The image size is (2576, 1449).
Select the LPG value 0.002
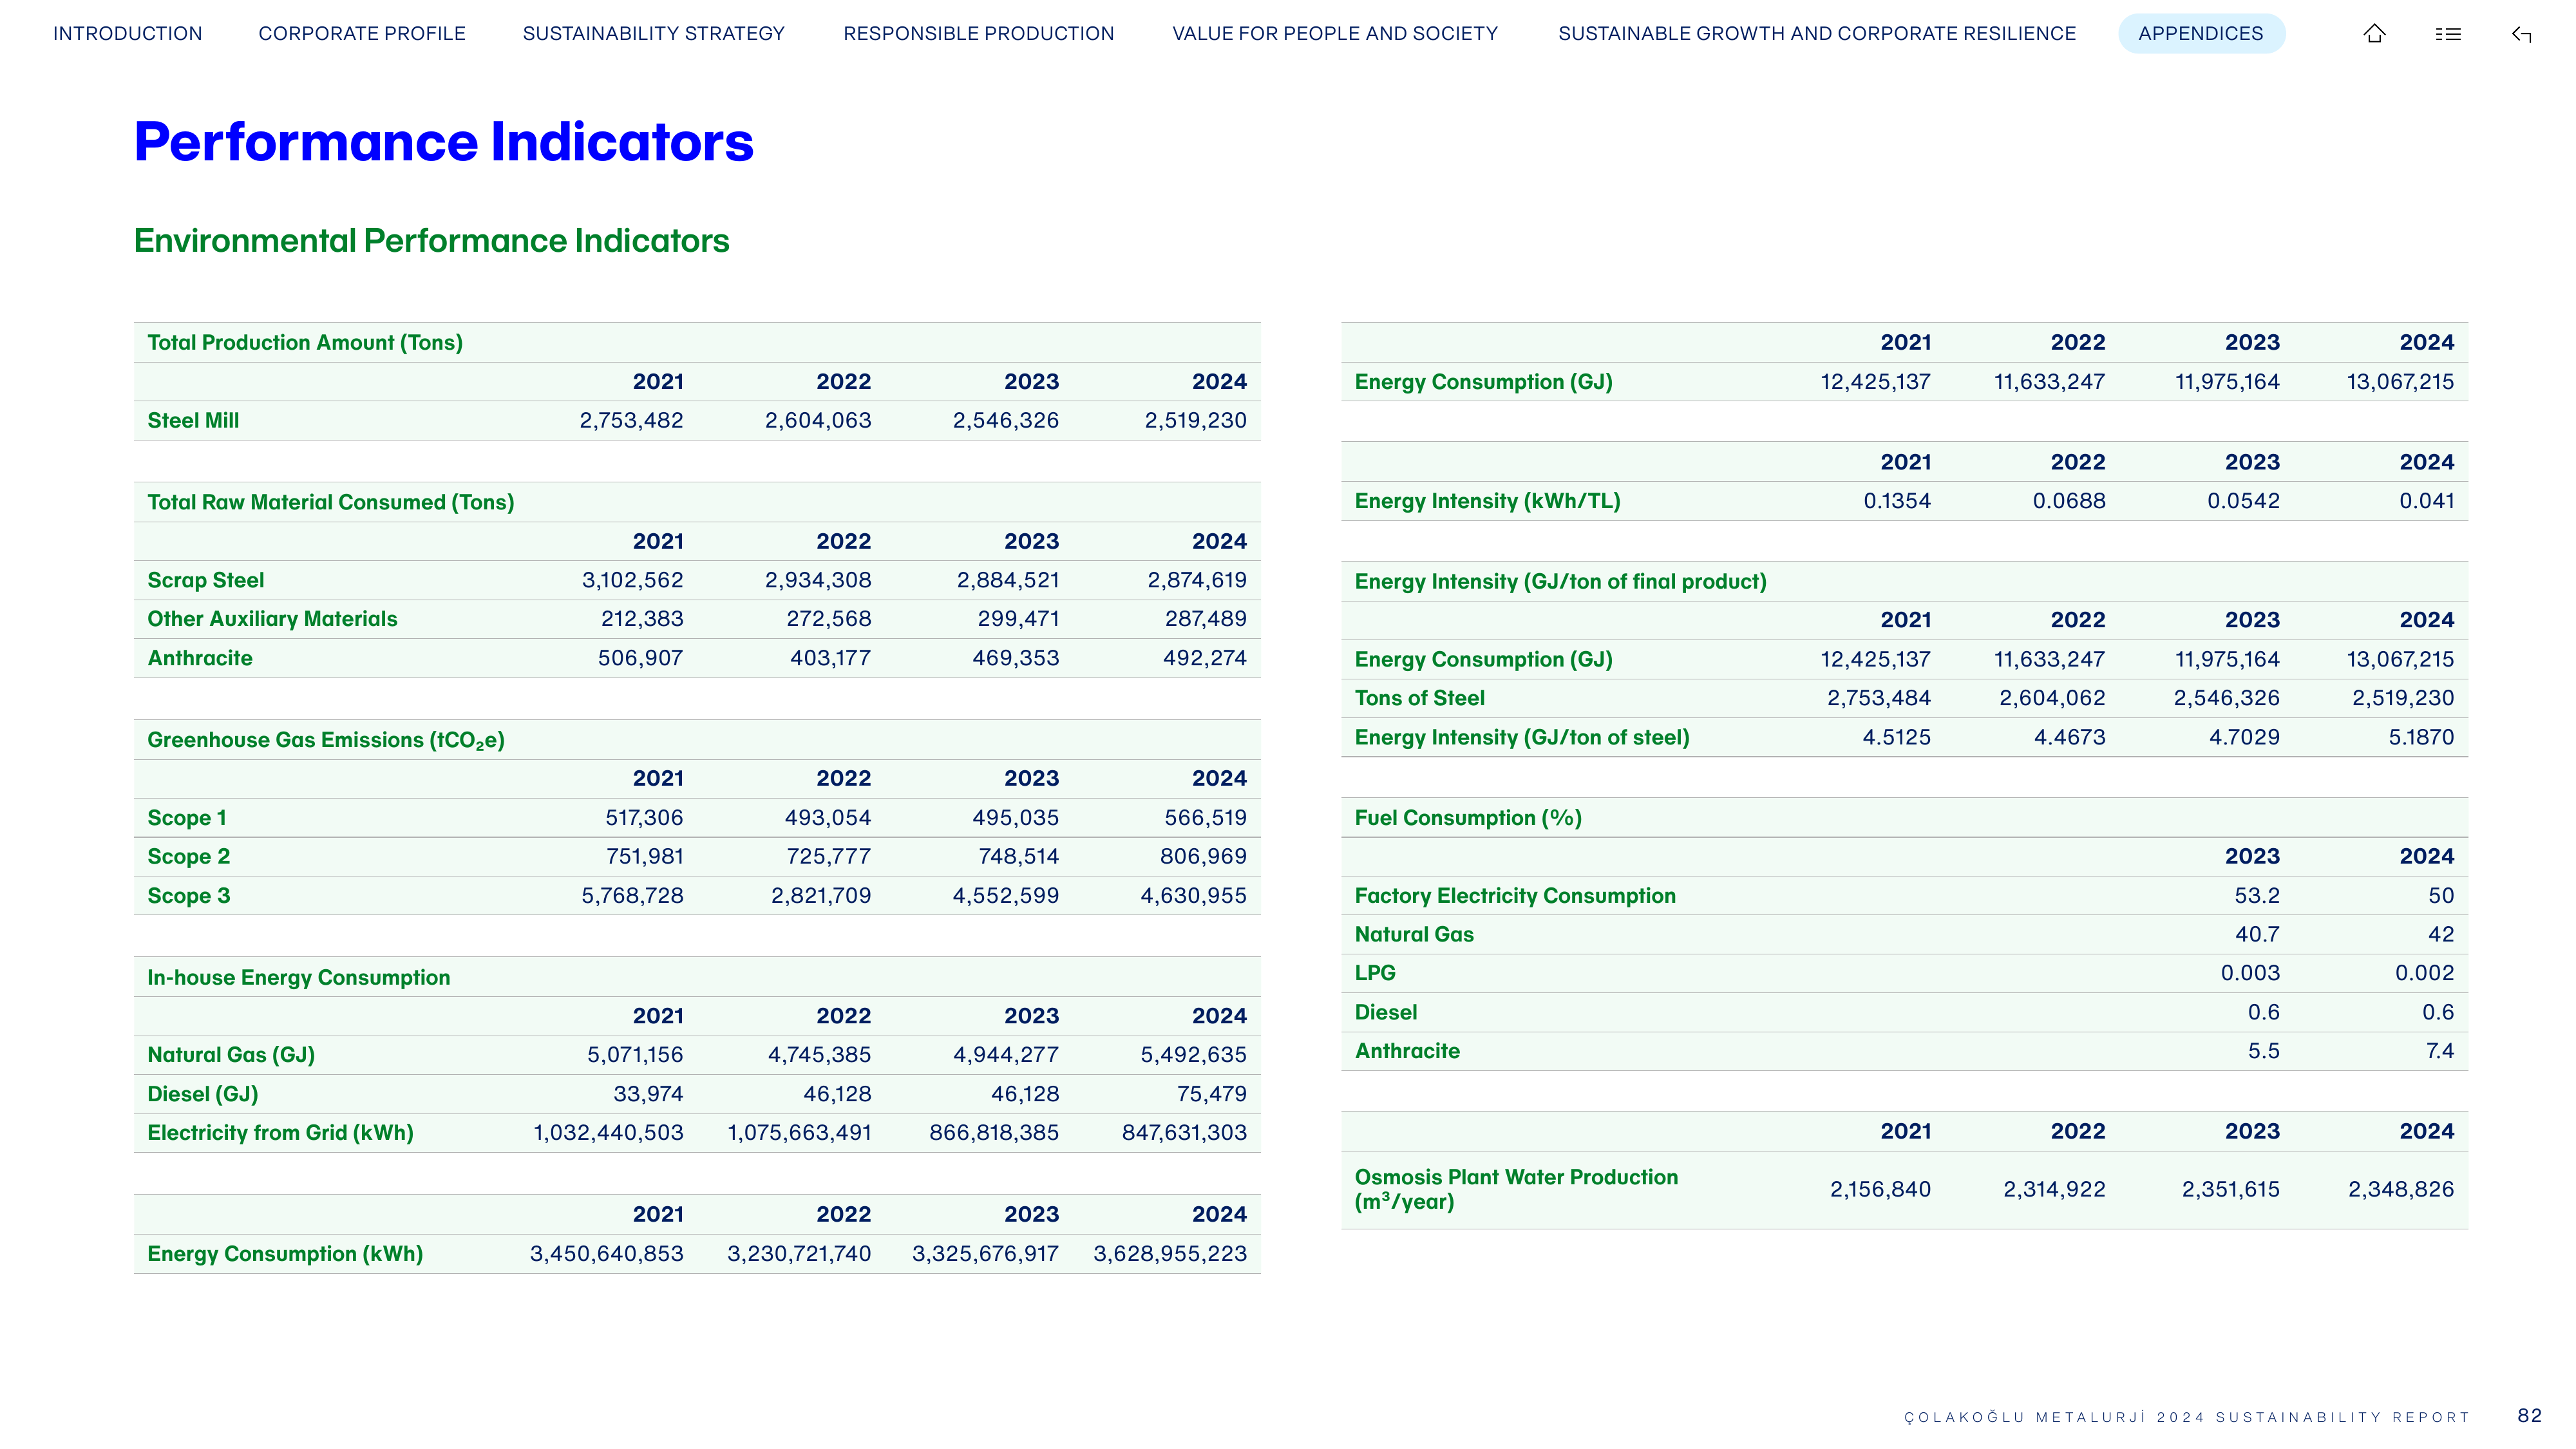[x=2425, y=974]
